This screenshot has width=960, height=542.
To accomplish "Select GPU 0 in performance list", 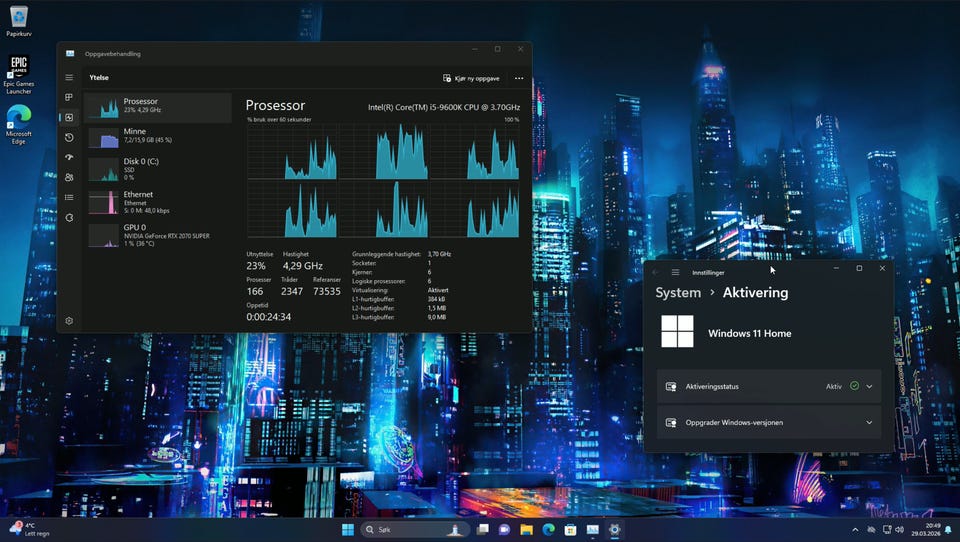I will [x=158, y=235].
